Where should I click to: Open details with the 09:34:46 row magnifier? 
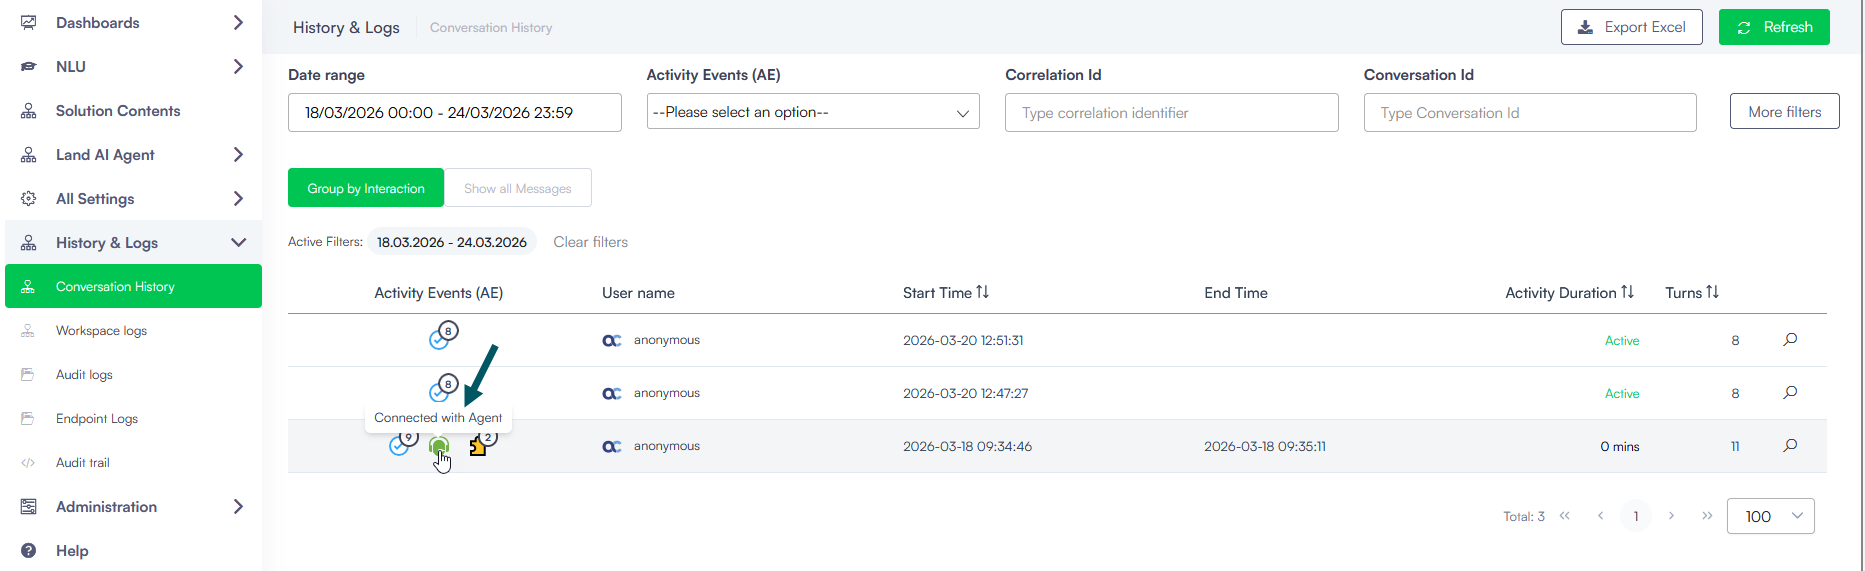pyautogui.click(x=1790, y=446)
